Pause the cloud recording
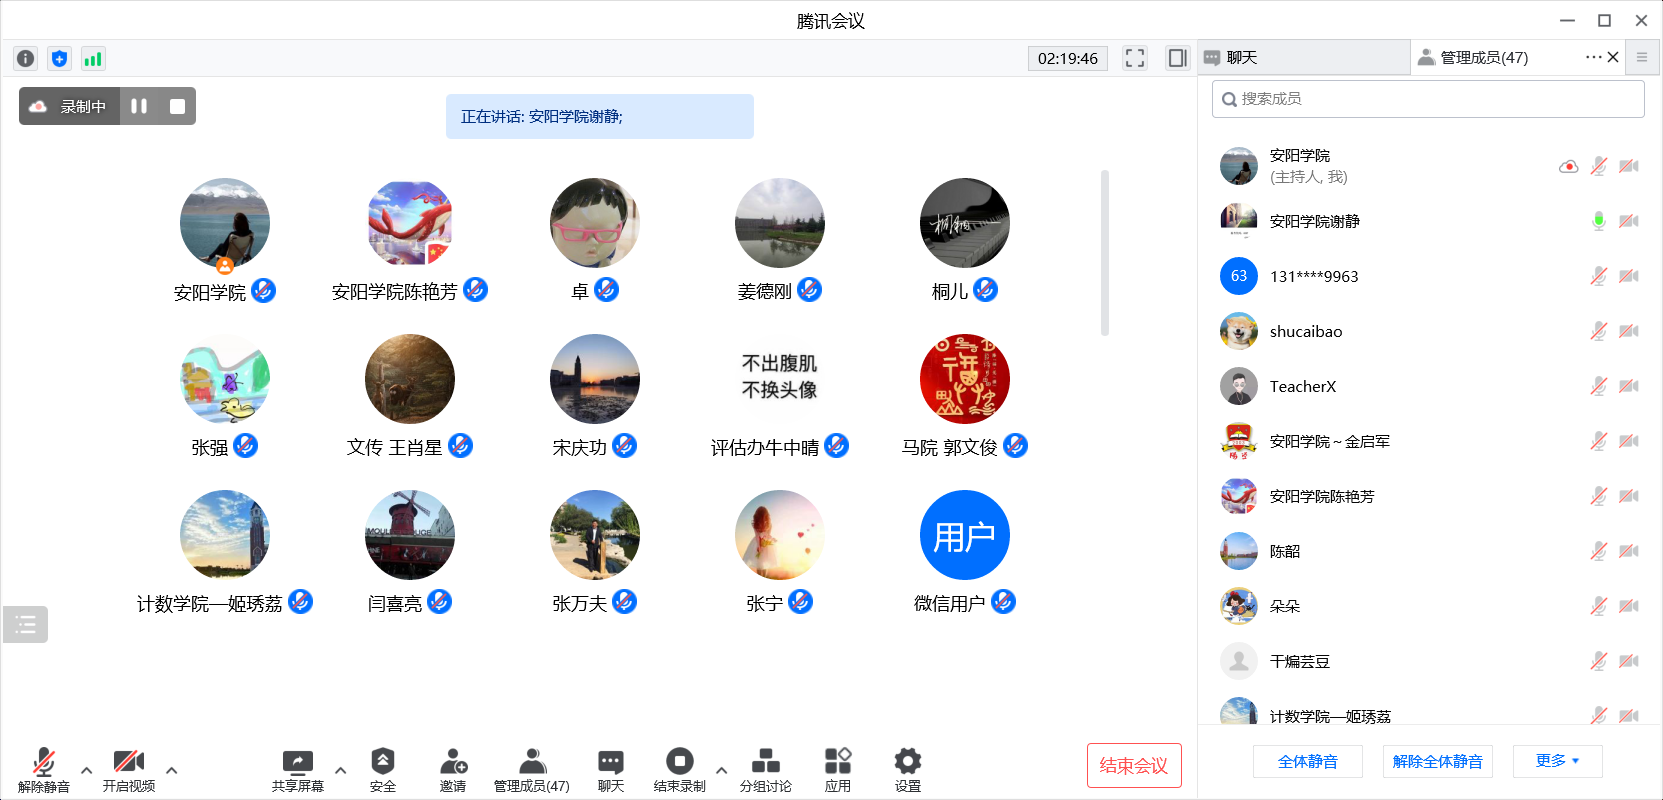Screen dimensions: 1663x800 click(139, 106)
